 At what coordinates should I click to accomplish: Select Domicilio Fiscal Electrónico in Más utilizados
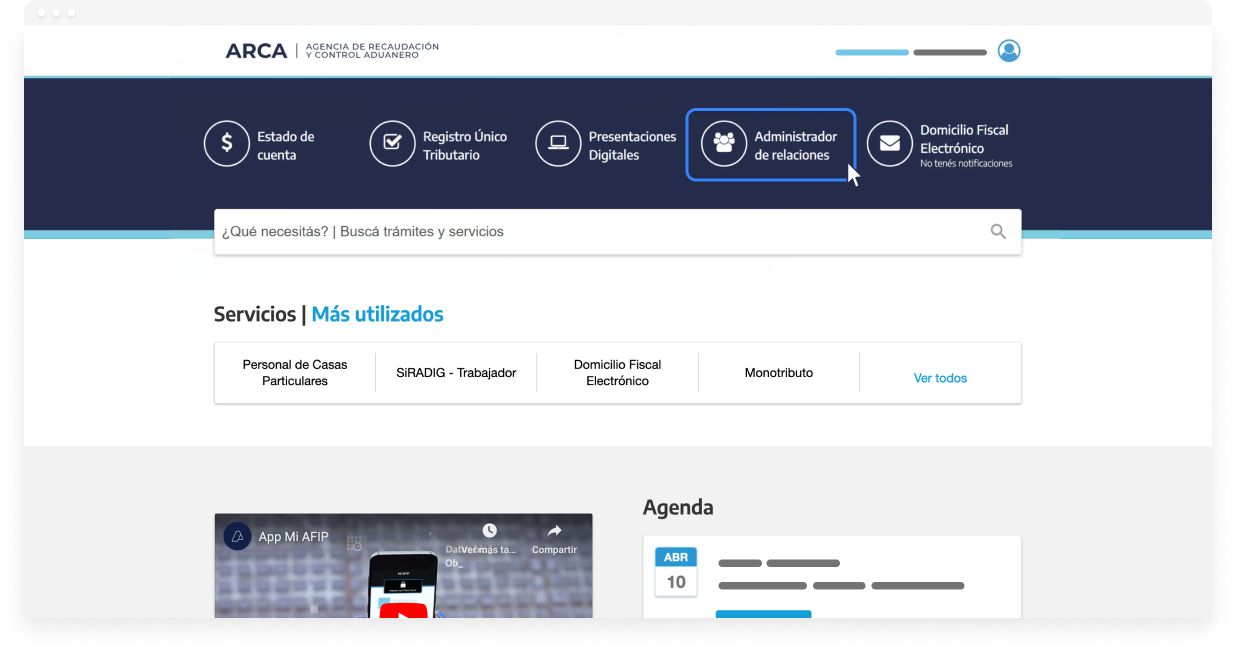[x=617, y=373]
